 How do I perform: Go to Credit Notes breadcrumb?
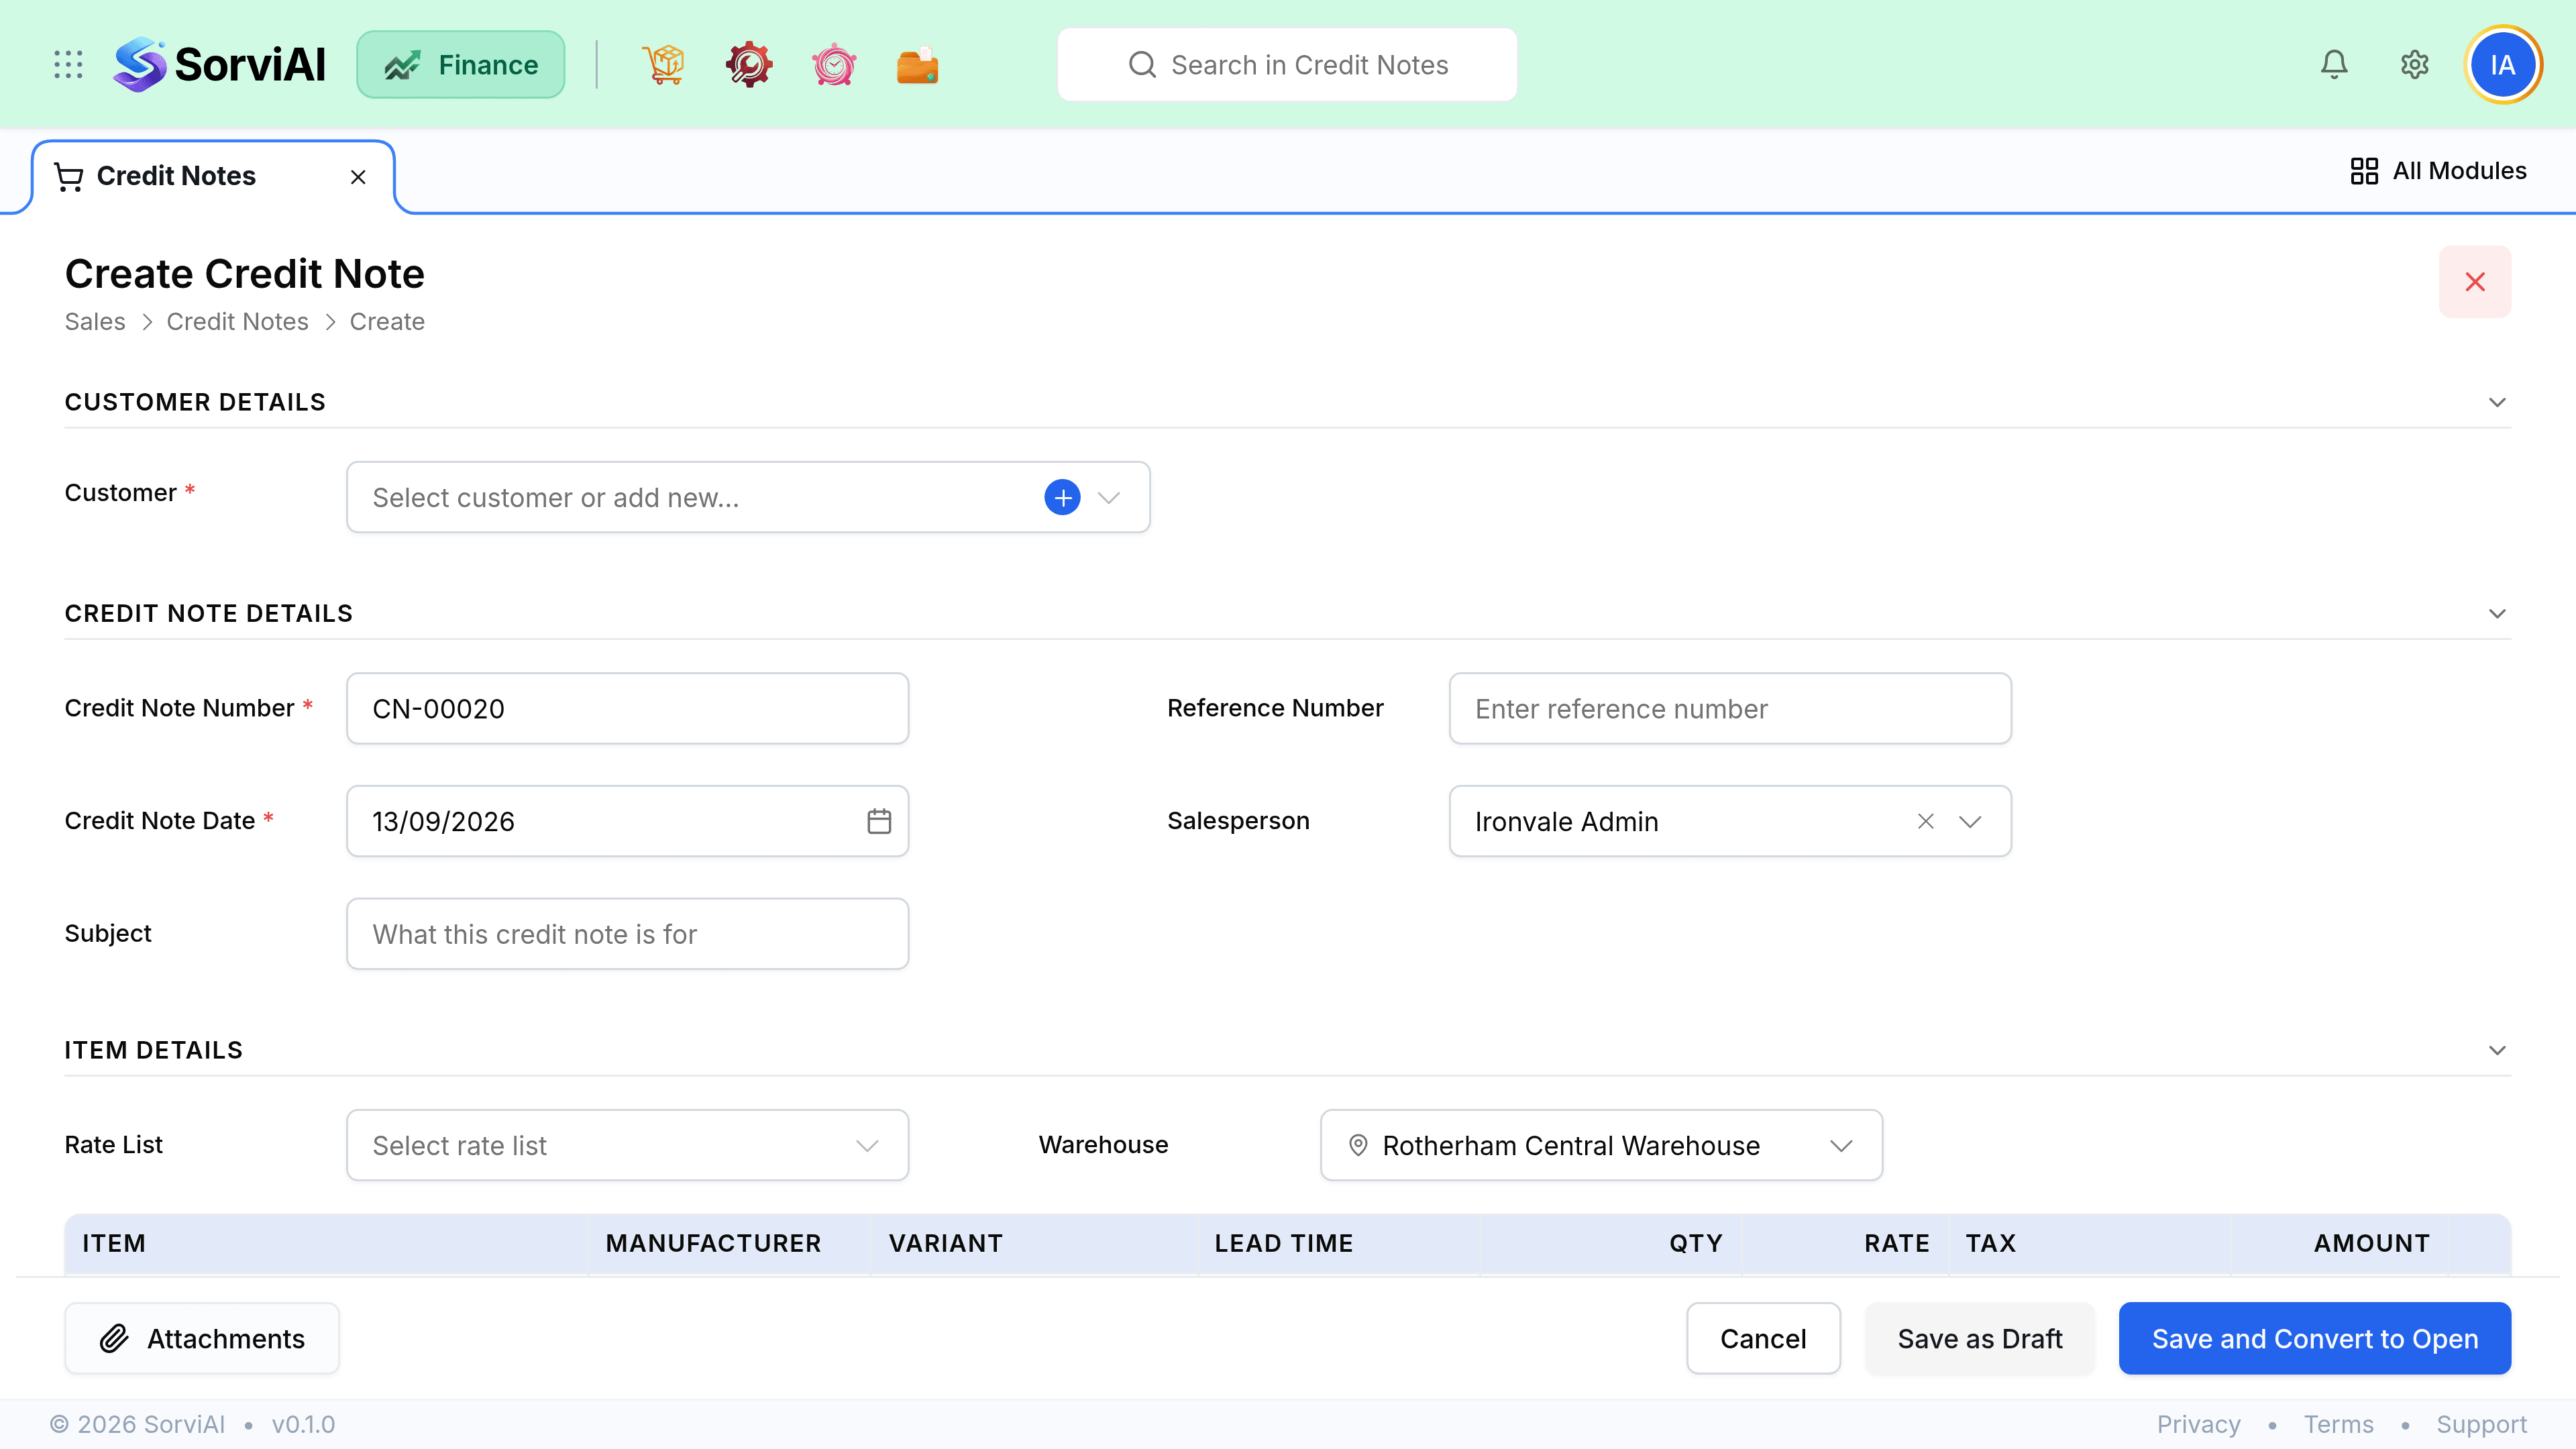tap(237, 322)
